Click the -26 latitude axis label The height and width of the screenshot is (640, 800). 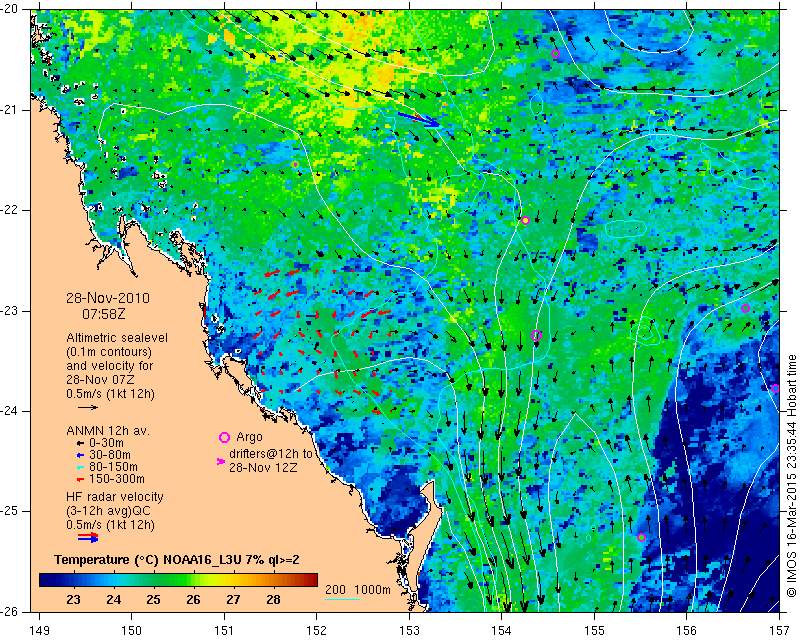click(x=11, y=611)
